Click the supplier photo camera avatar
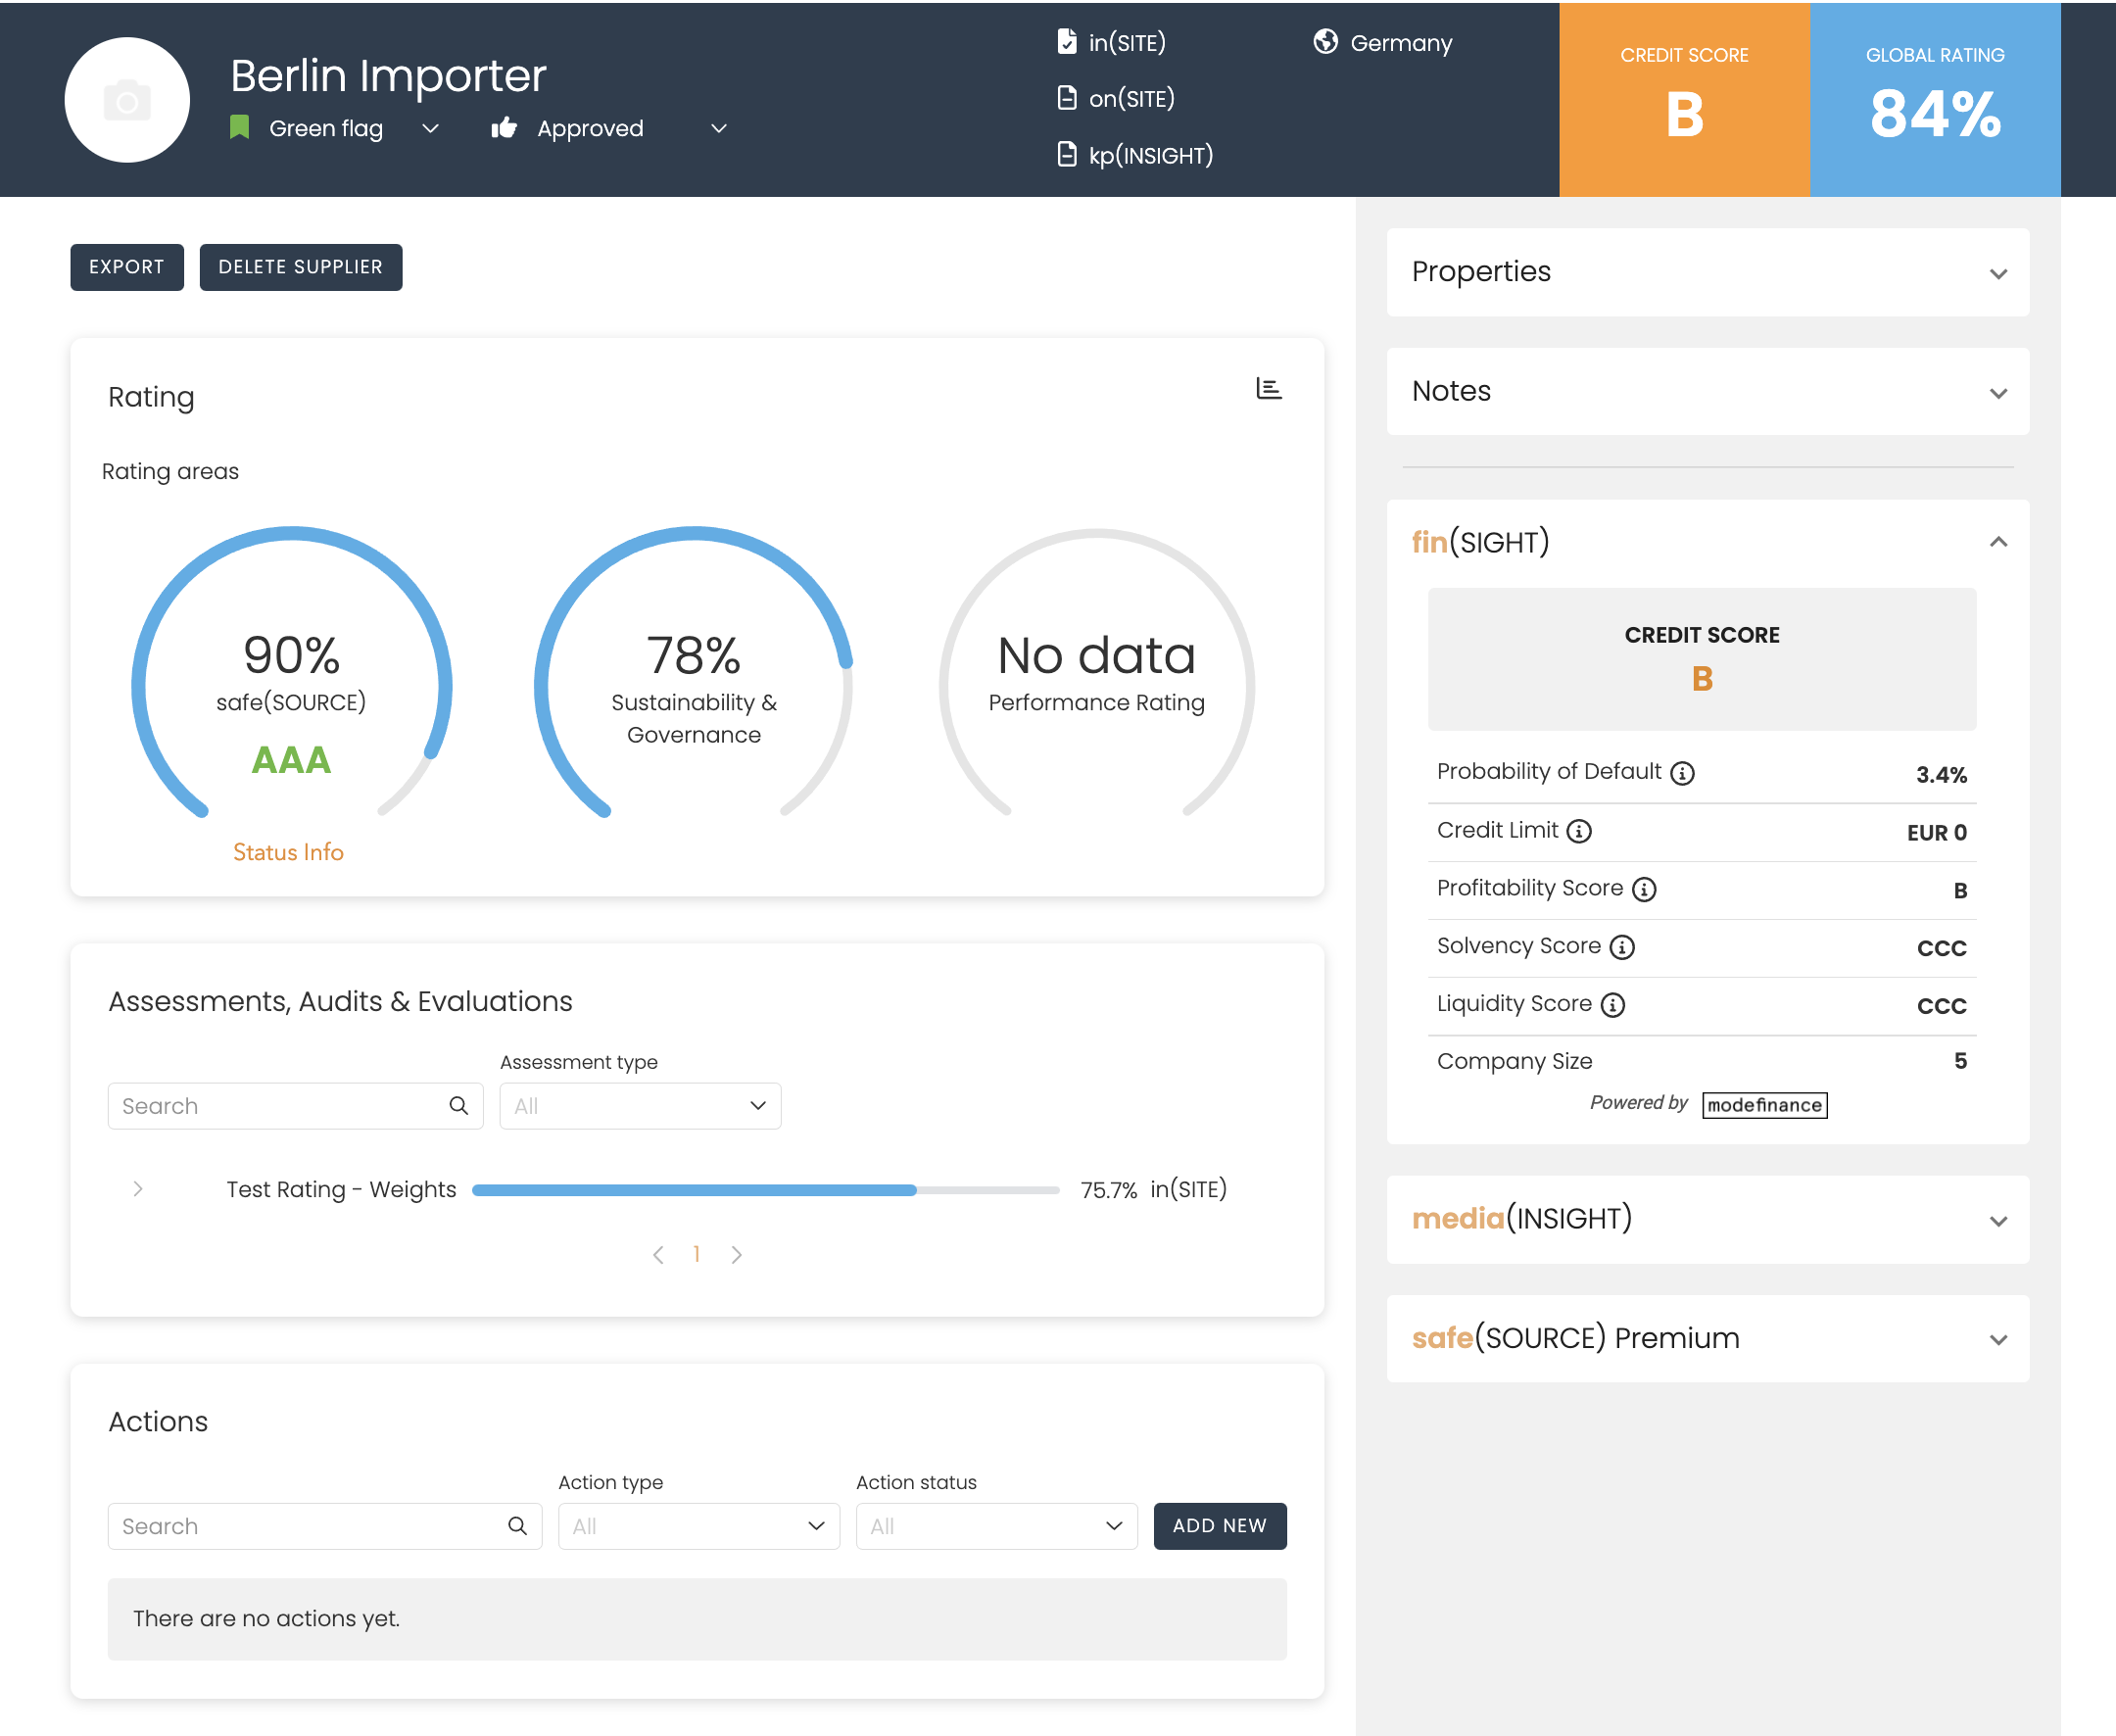The image size is (2116, 1736). click(x=127, y=100)
